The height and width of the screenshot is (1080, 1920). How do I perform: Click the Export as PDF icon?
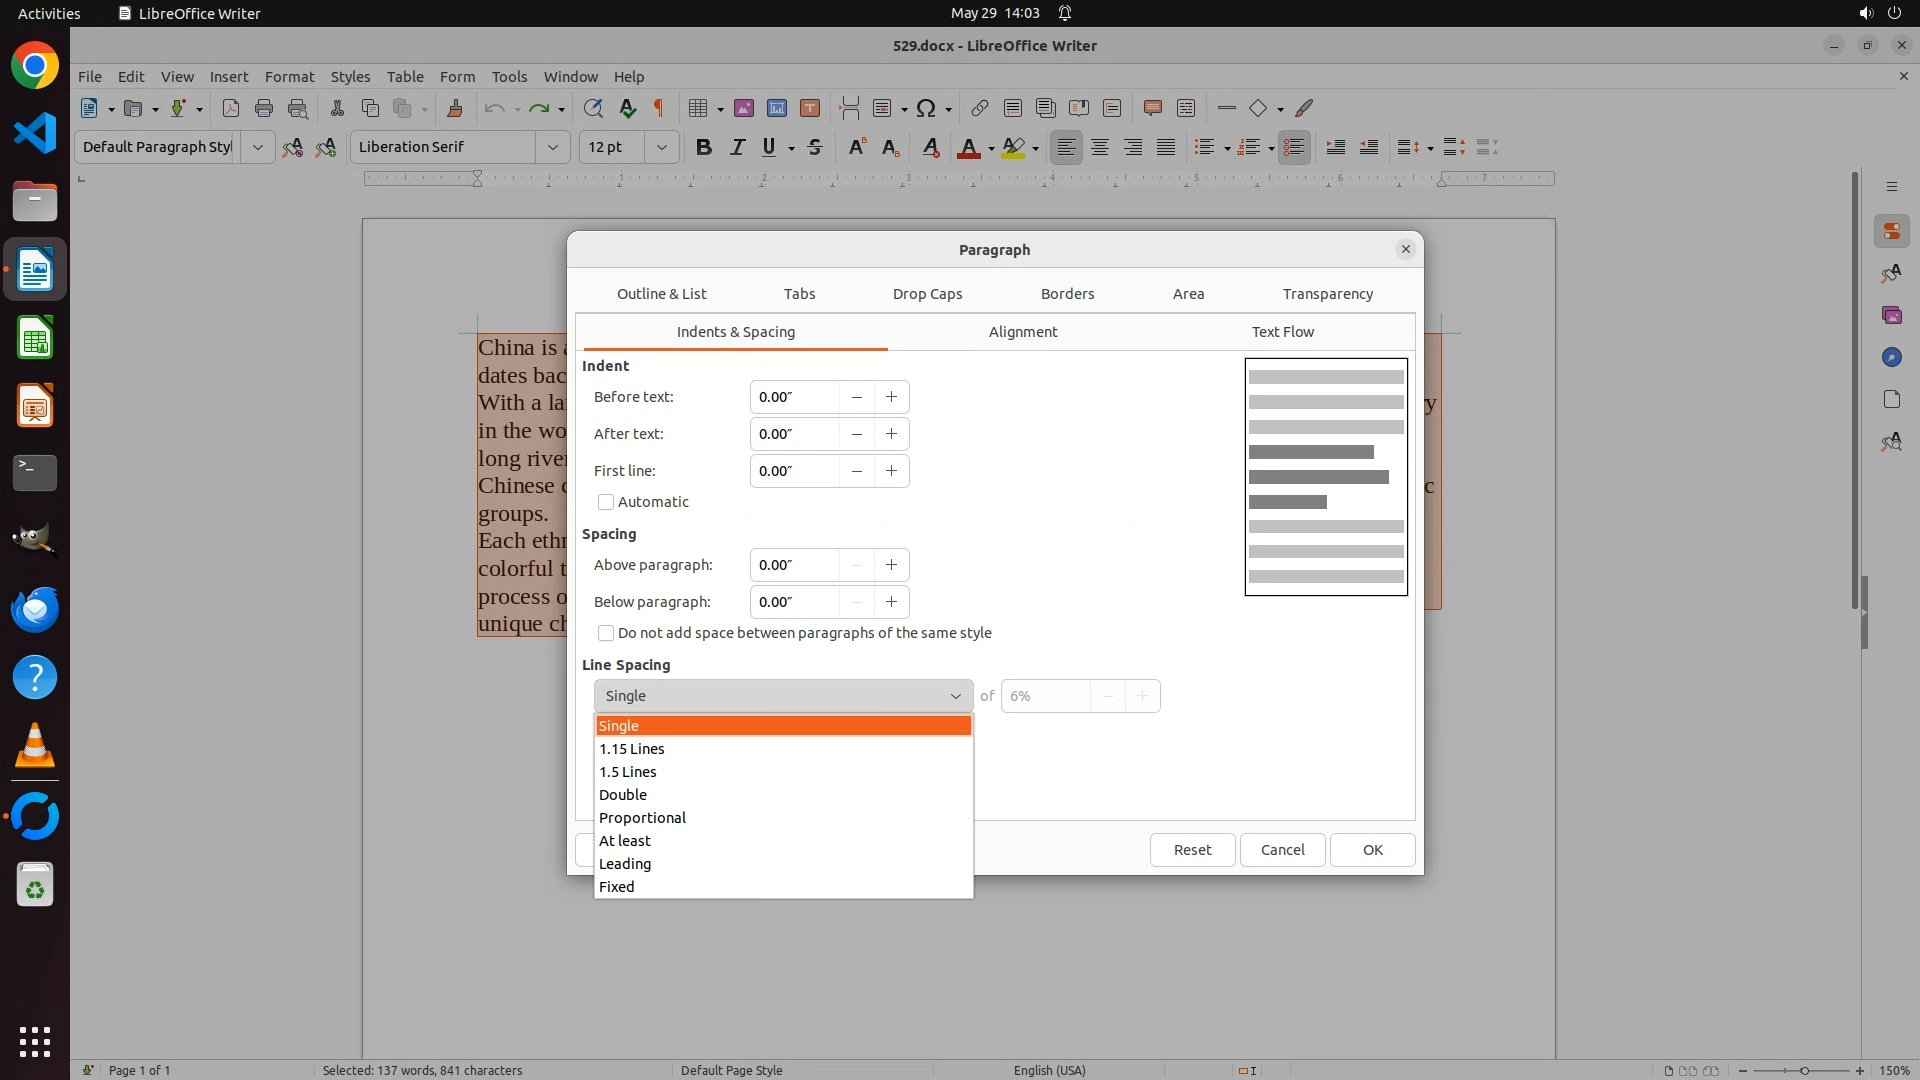(x=231, y=108)
